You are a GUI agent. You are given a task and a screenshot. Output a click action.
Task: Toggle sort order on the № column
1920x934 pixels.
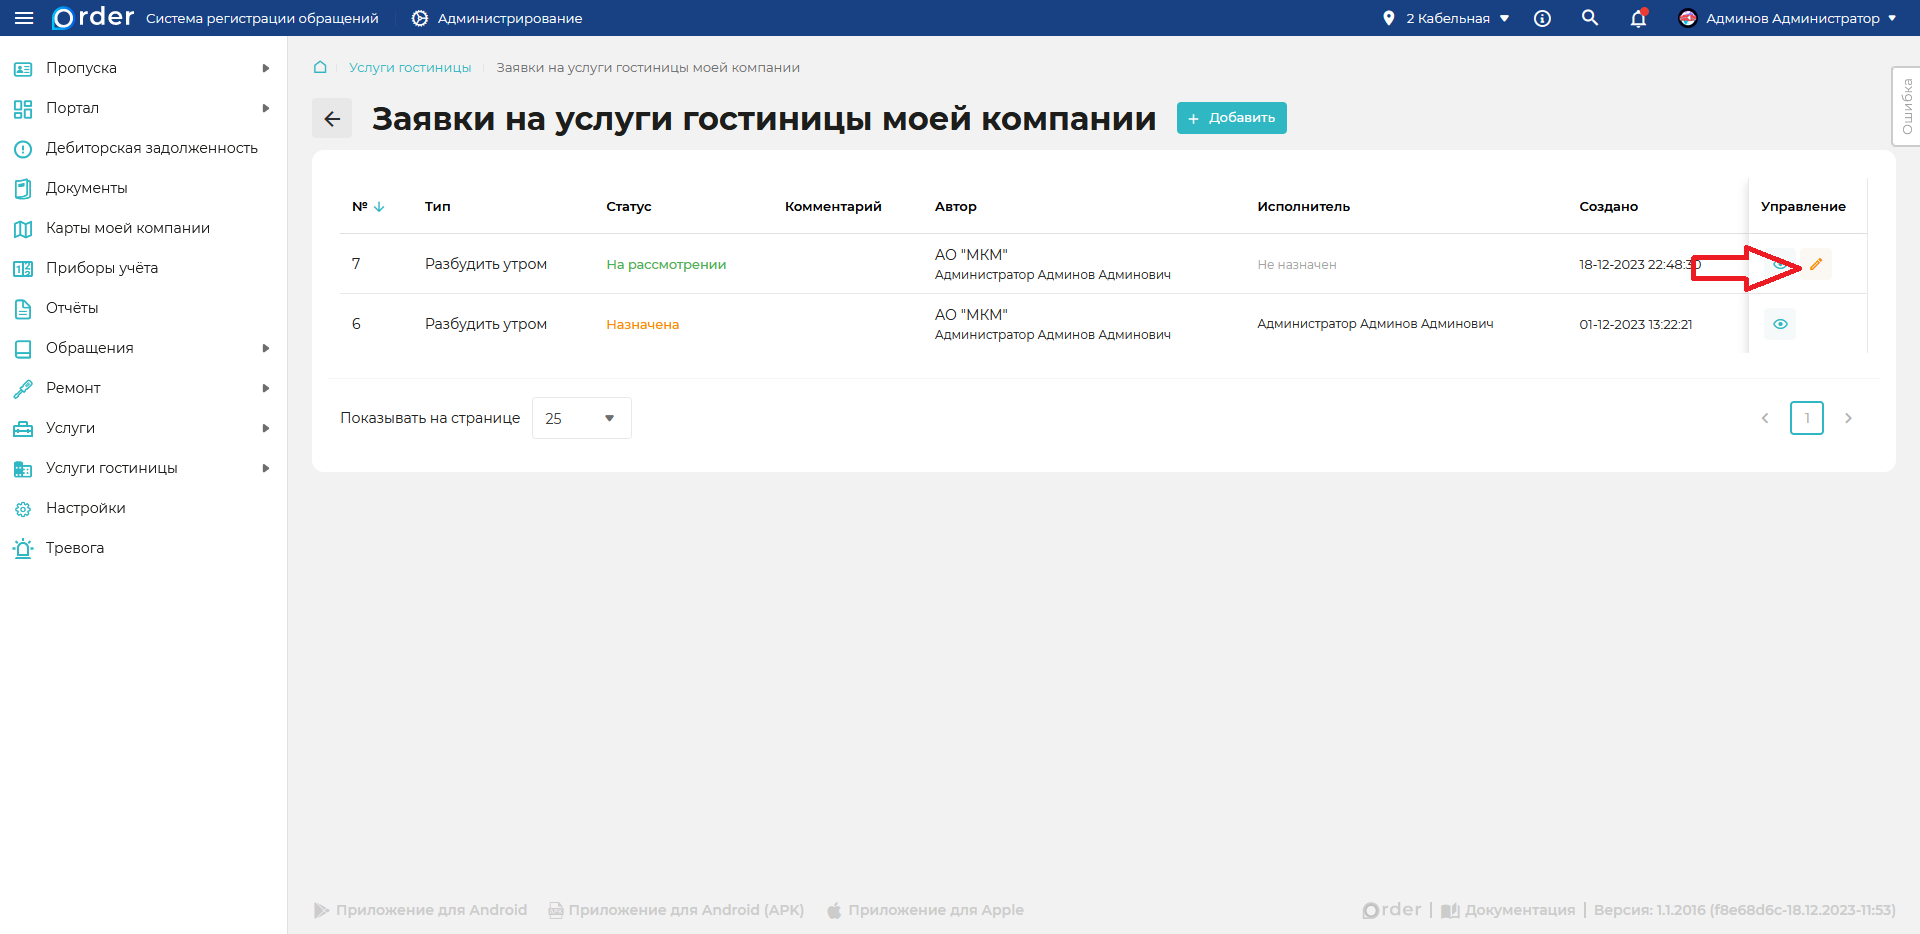click(x=379, y=207)
